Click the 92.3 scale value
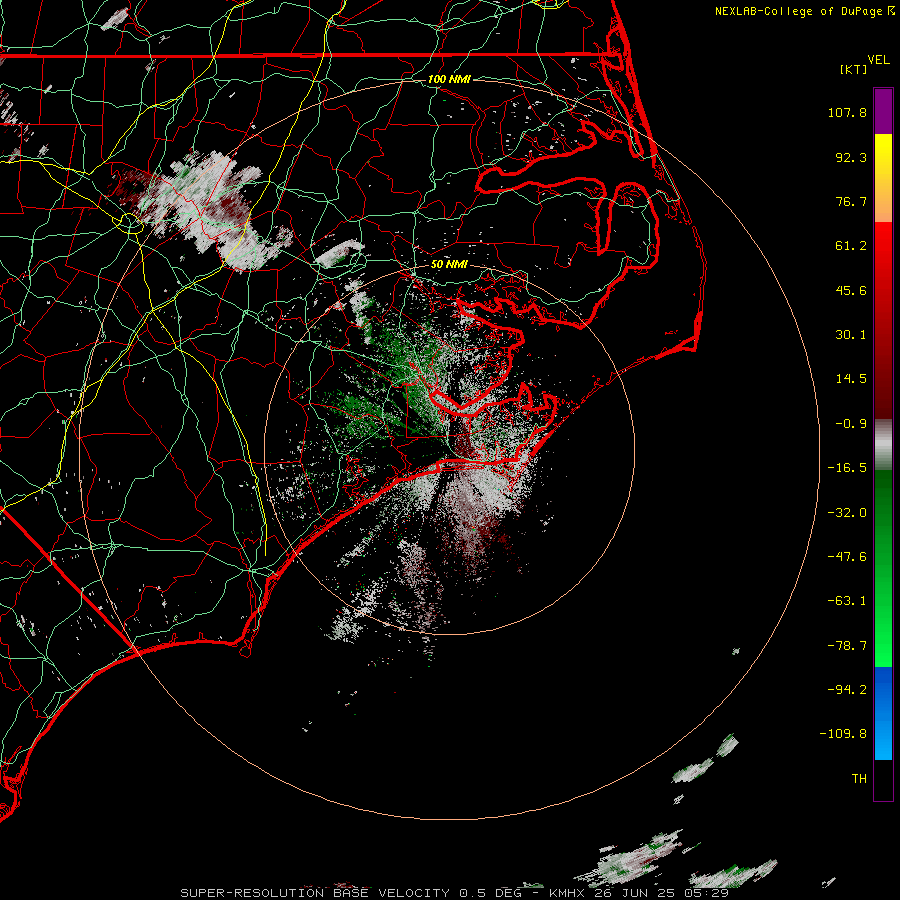Viewport: 900px width, 900px height. pyautogui.click(x=851, y=157)
